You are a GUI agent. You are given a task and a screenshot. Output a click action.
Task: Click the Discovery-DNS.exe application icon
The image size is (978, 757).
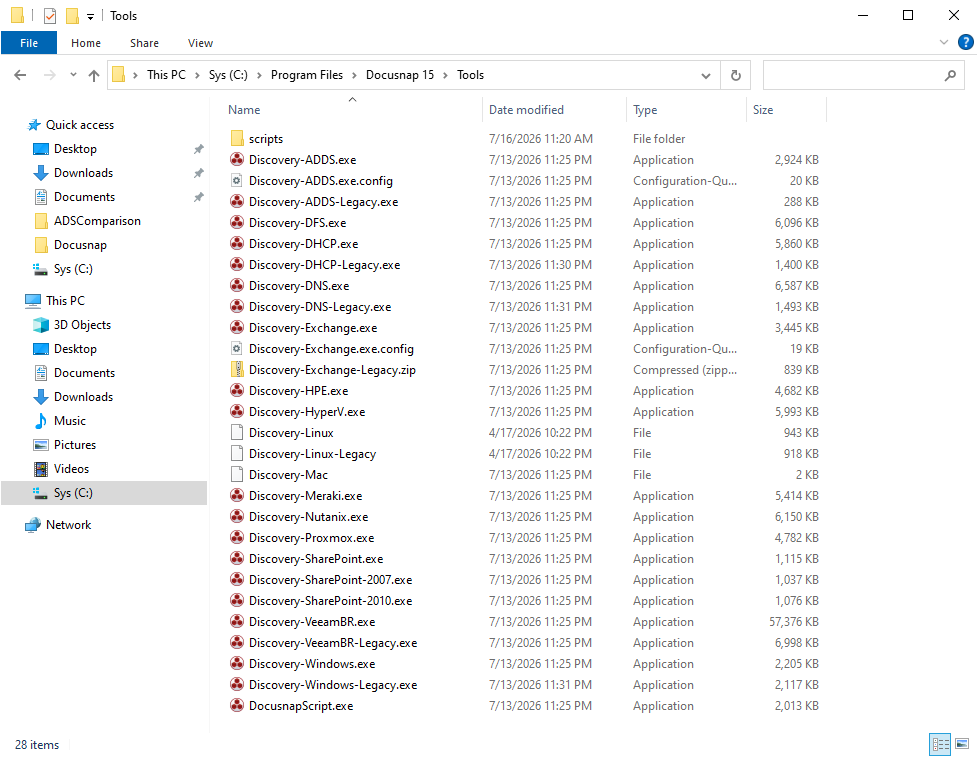[x=237, y=286]
